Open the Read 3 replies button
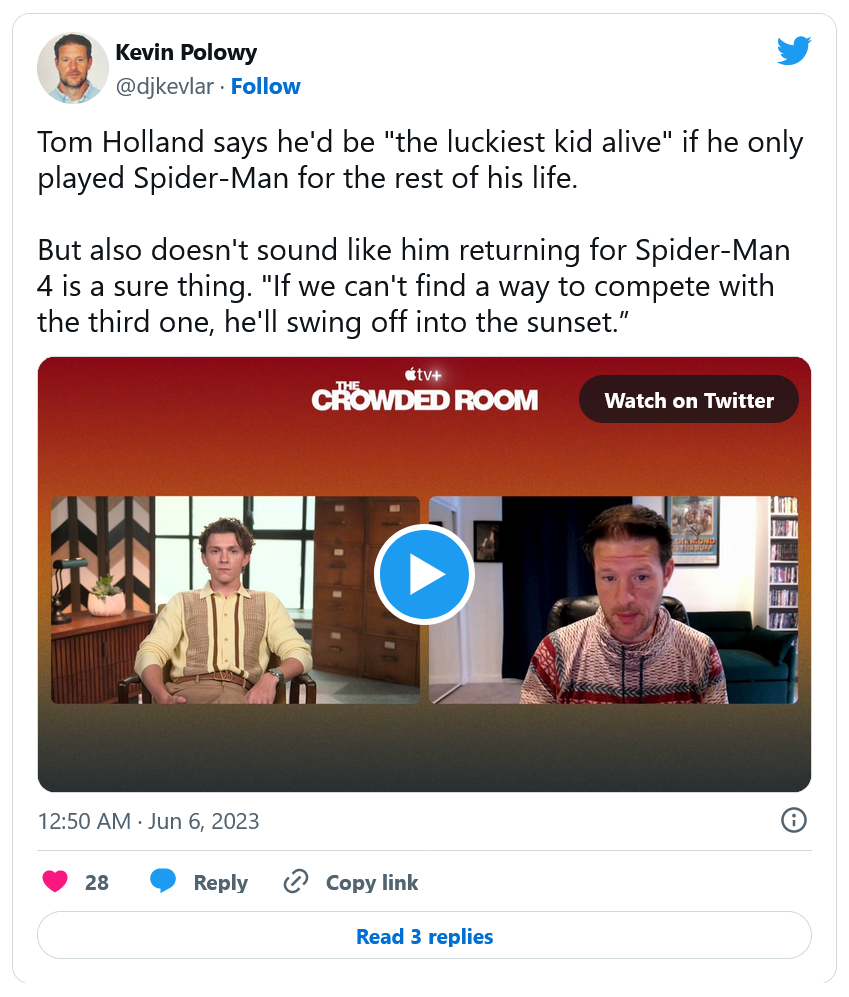This screenshot has width=849, height=997. click(x=424, y=937)
